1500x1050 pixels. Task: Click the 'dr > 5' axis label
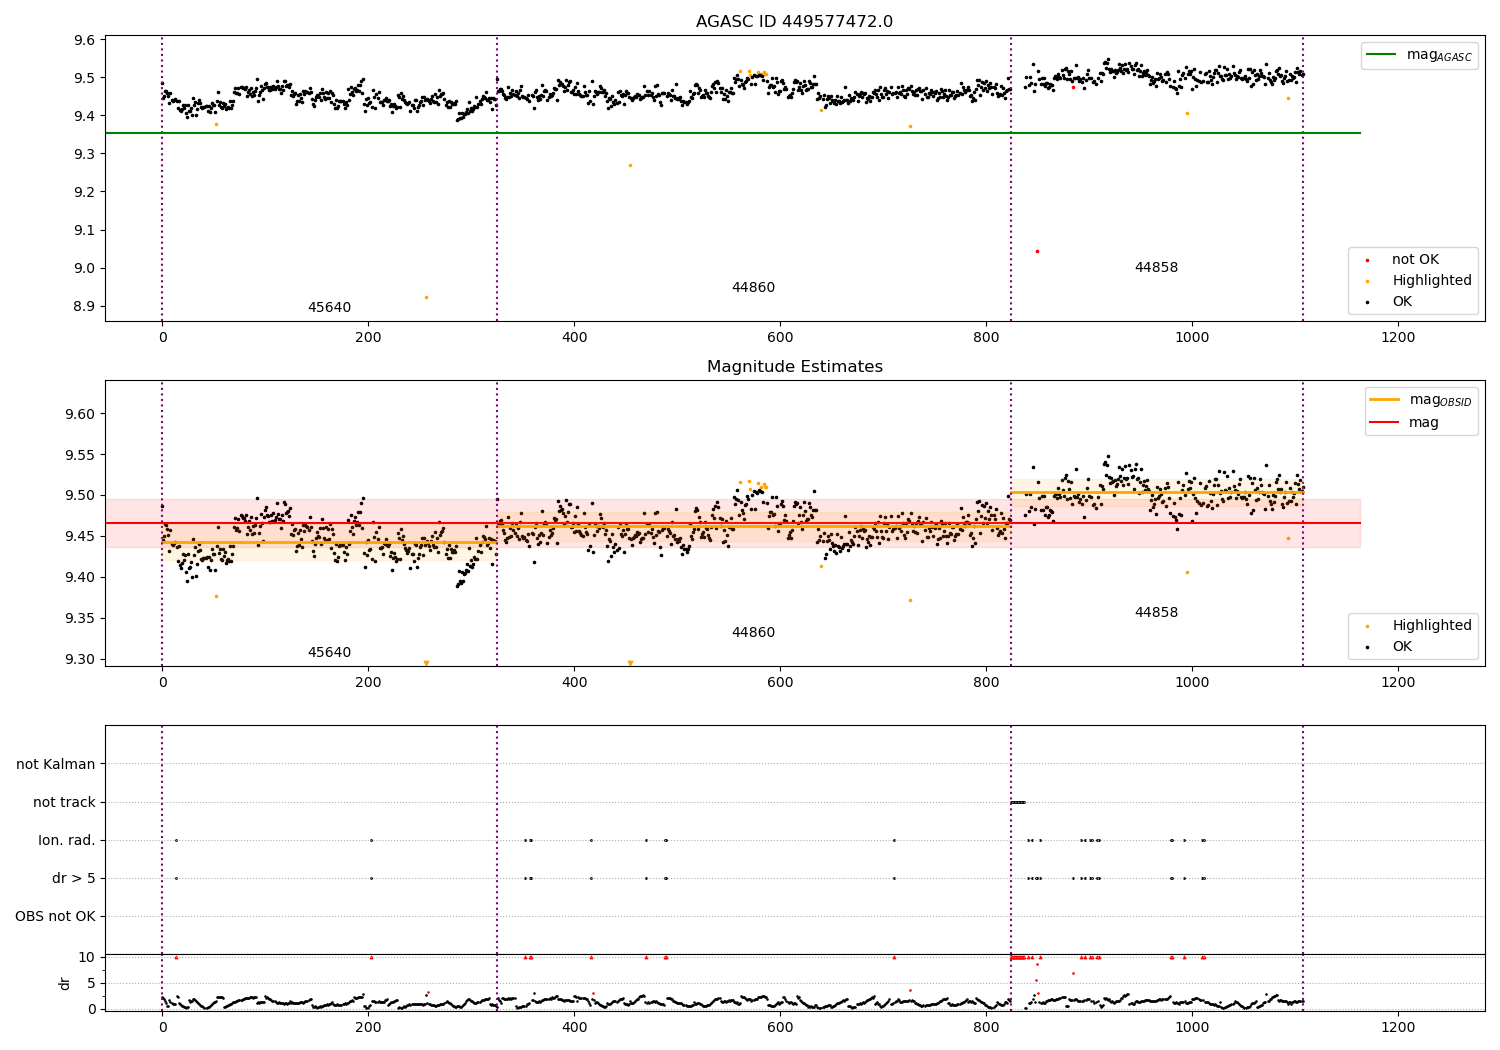pyautogui.click(x=74, y=878)
